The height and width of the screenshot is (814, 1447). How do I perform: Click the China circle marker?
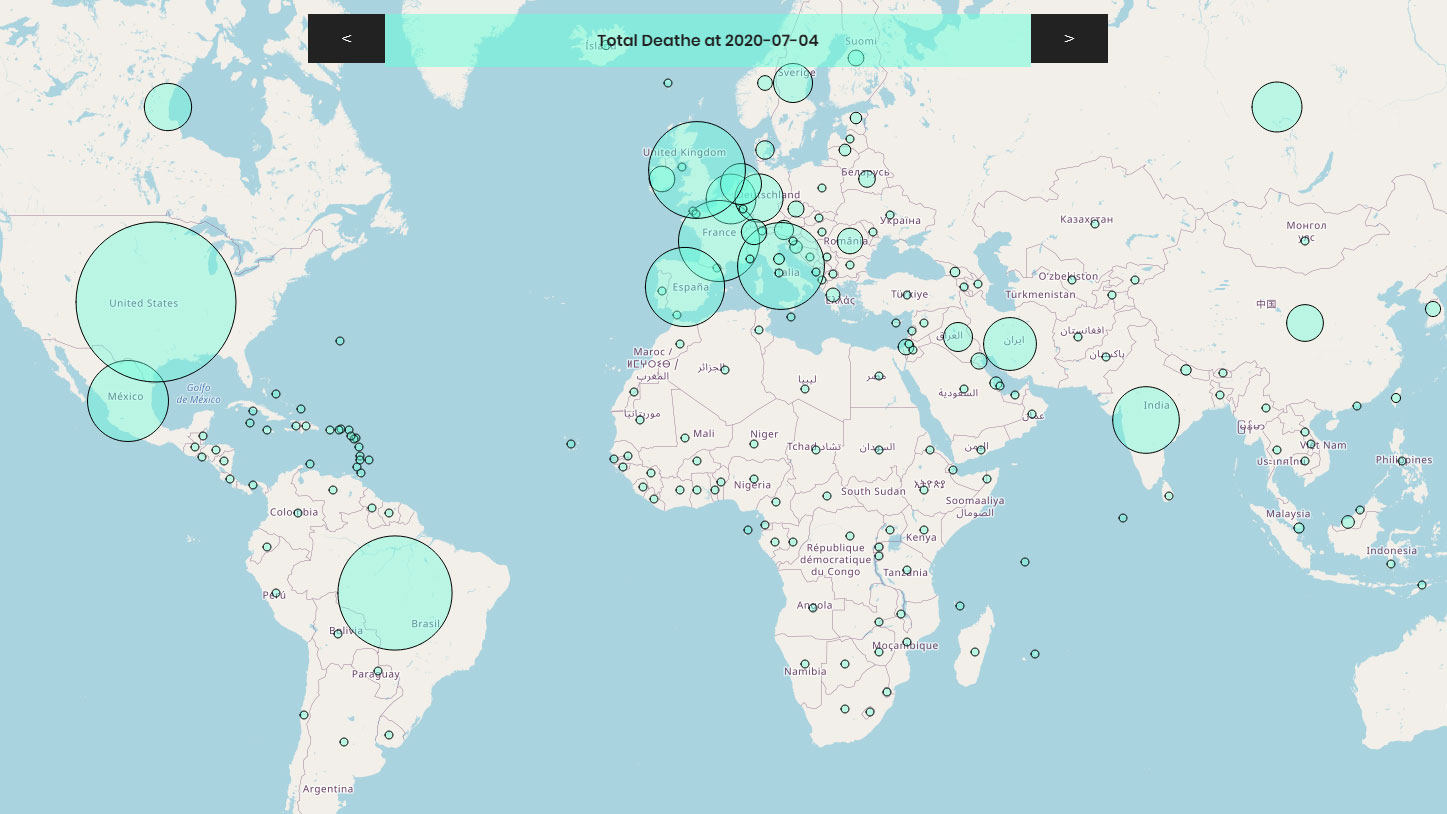click(x=1305, y=323)
